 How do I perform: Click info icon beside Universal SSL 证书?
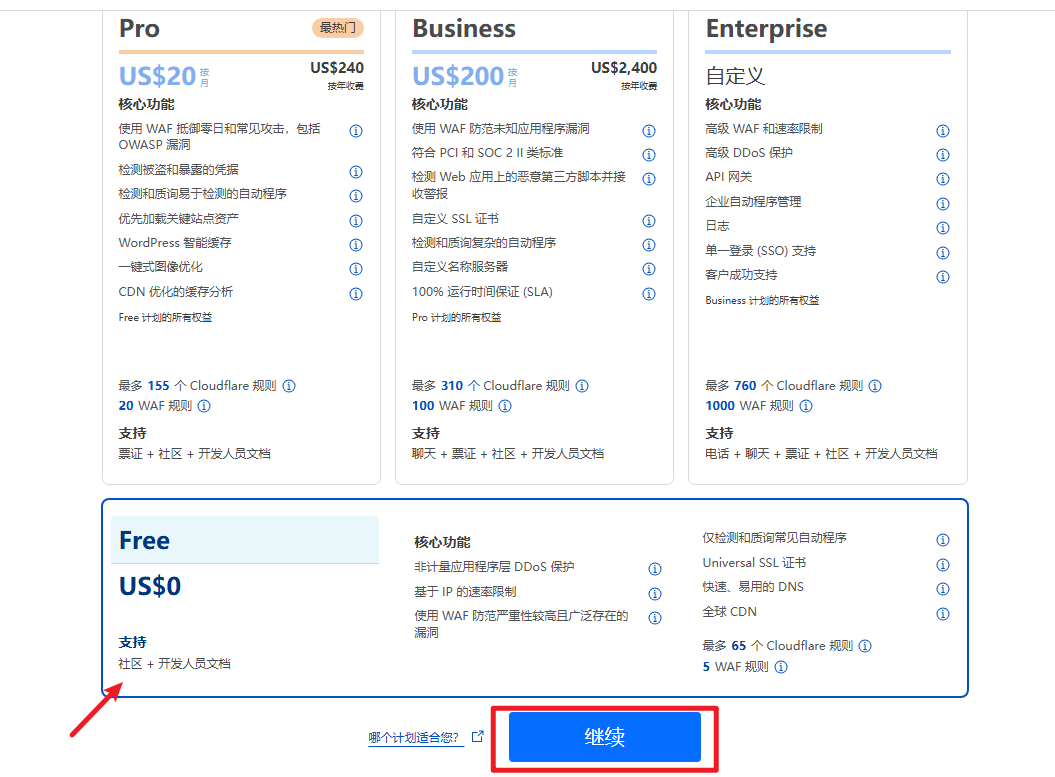click(x=942, y=565)
